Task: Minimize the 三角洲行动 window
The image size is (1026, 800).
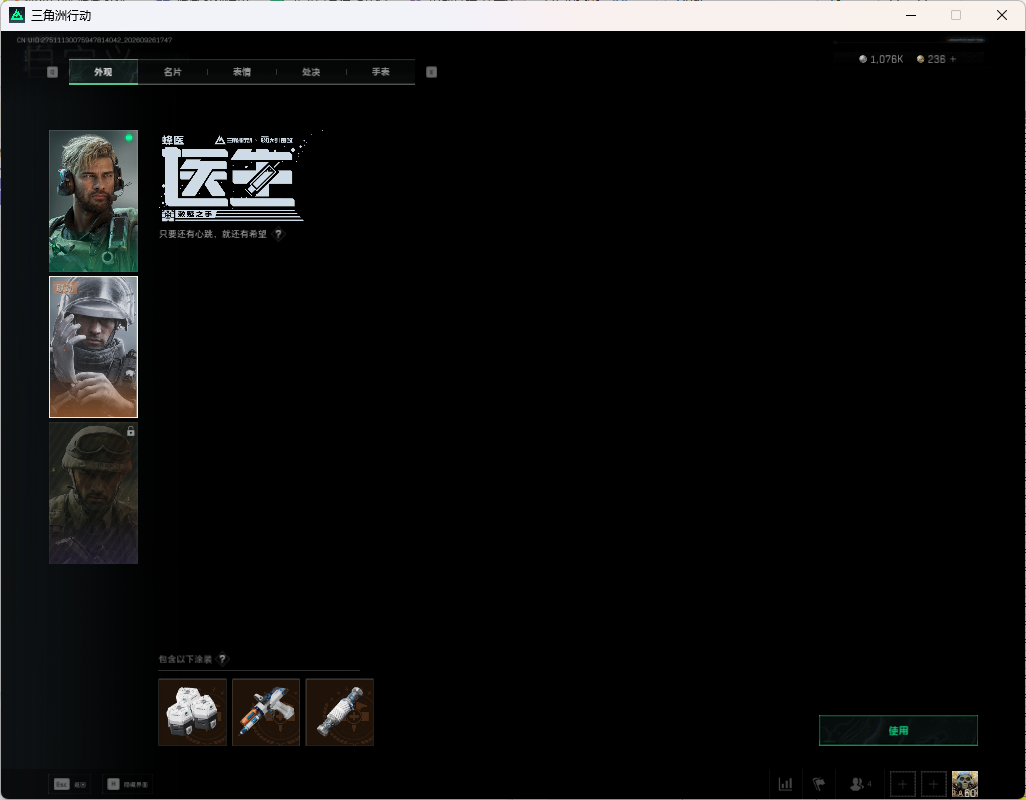Action: 911,15
